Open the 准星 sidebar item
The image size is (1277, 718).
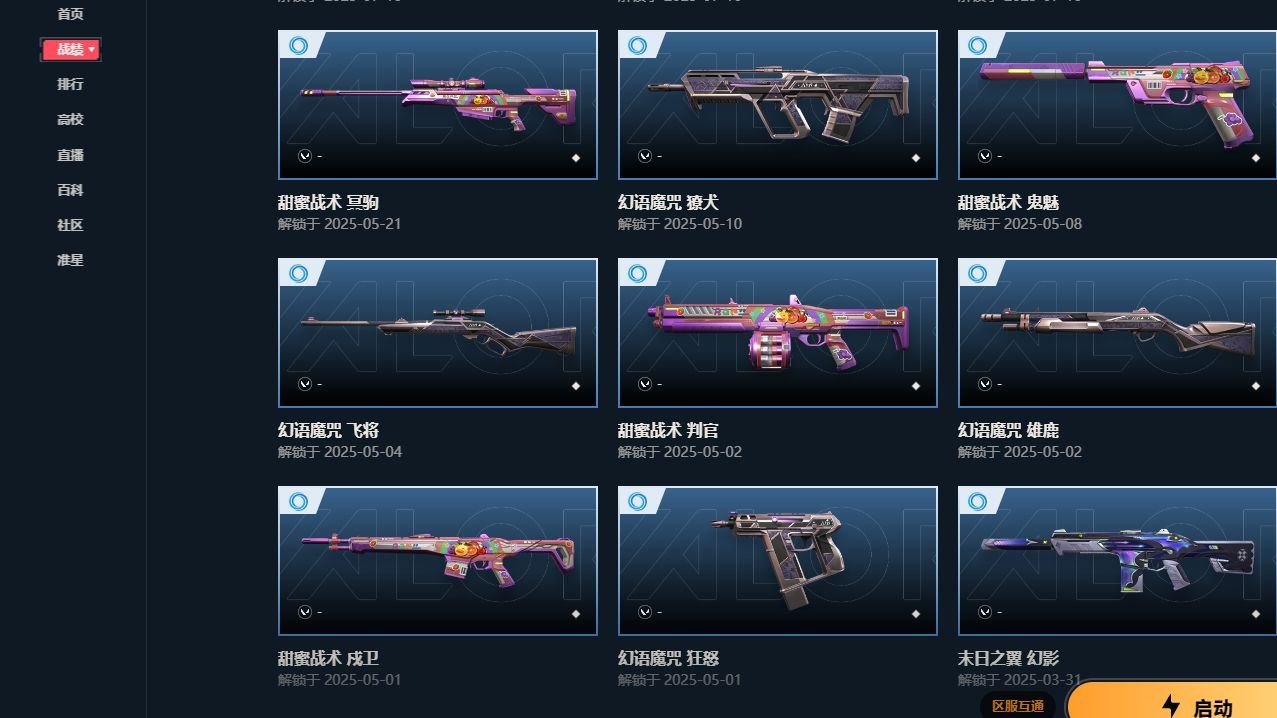coord(70,260)
